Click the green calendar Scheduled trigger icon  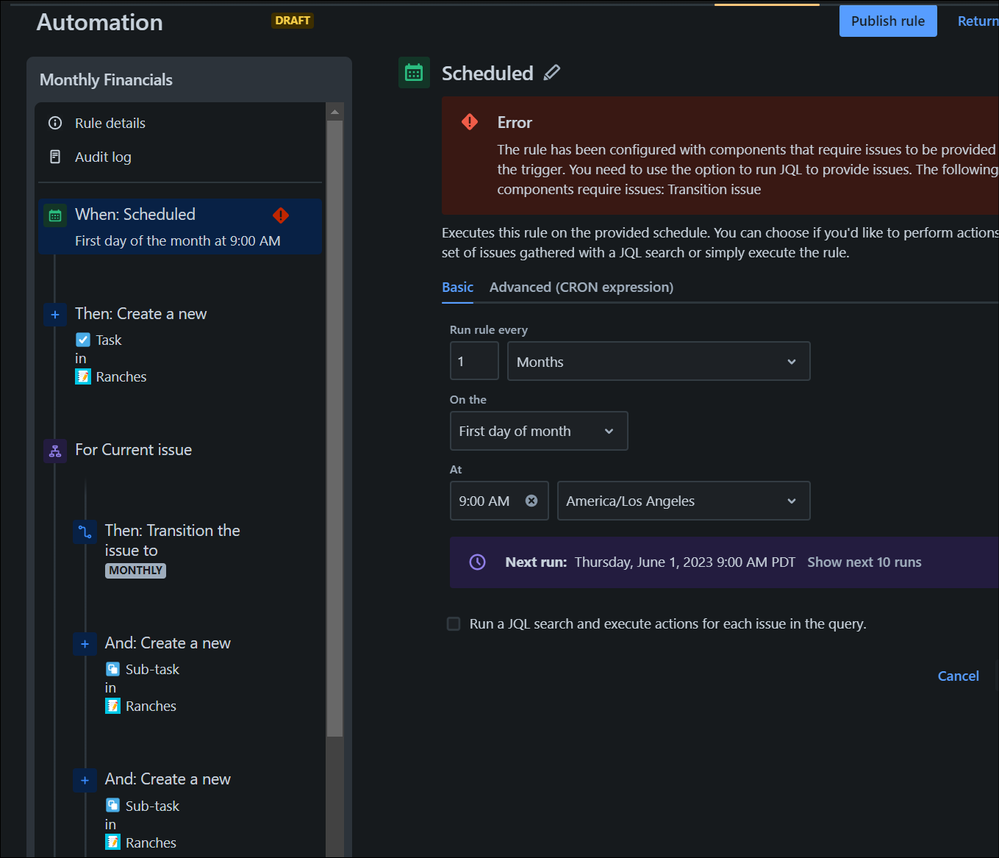(x=414, y=73)
